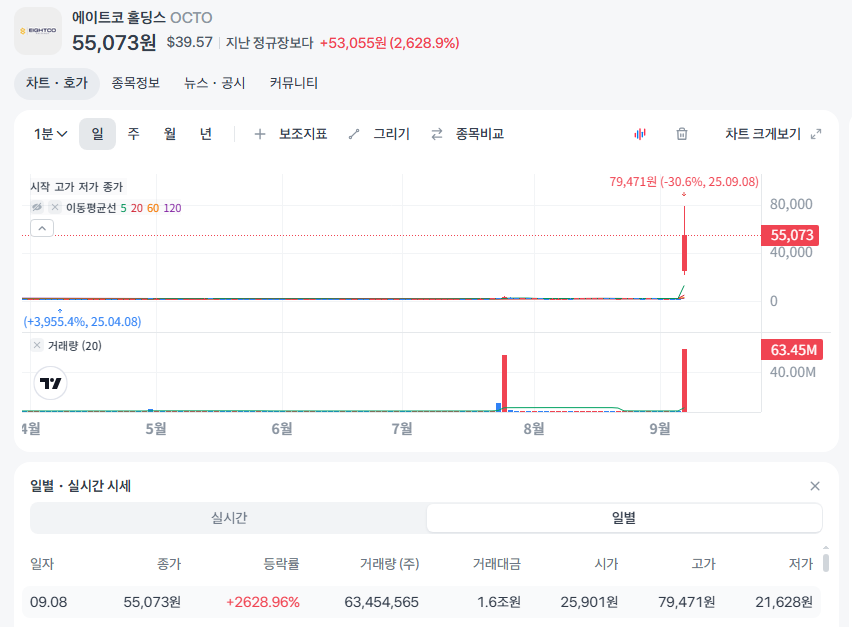Select the 60-day moving average label

153,208
